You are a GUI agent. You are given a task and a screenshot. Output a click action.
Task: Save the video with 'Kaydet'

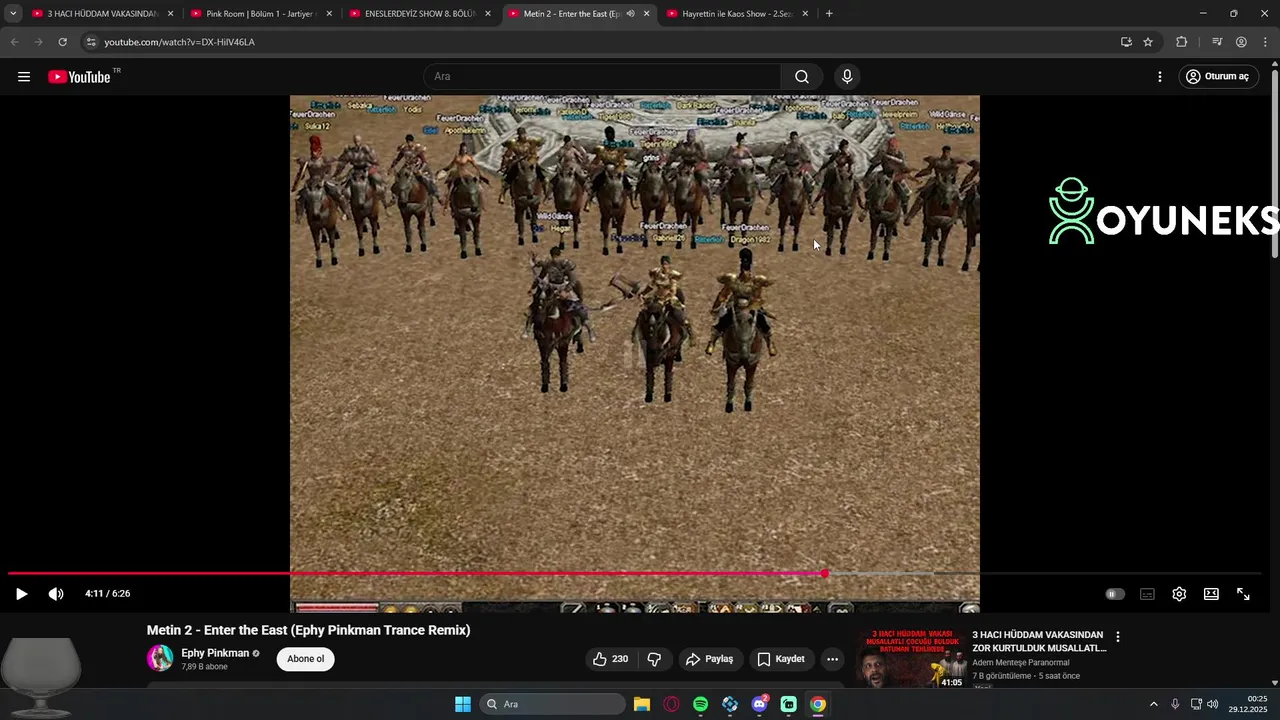[781, 659]
